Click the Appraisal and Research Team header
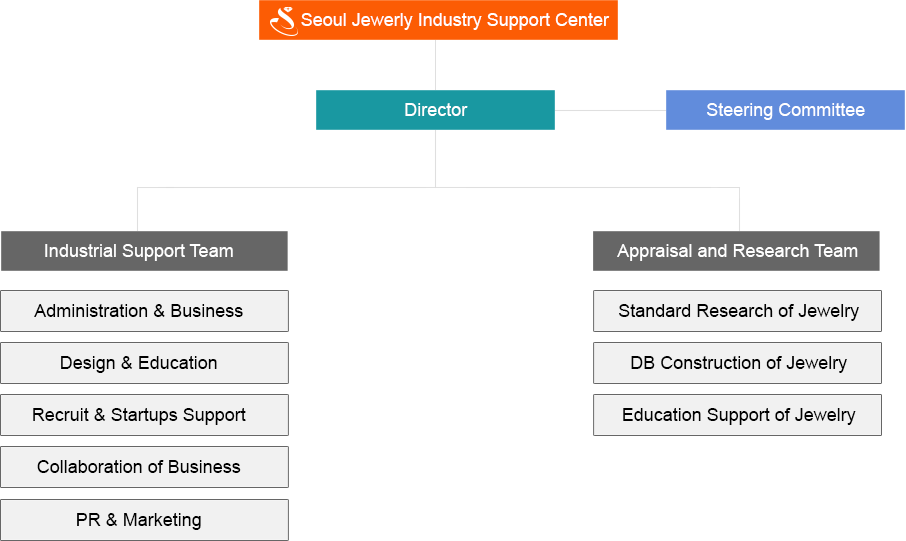The height and width of the screenshot is (541, 906). [736, 251]
